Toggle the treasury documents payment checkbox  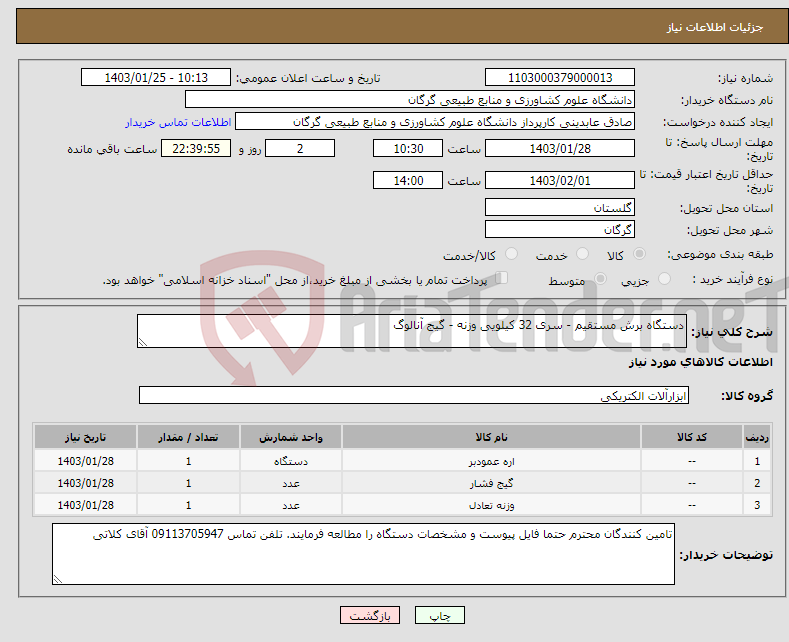tap(501, 278)
